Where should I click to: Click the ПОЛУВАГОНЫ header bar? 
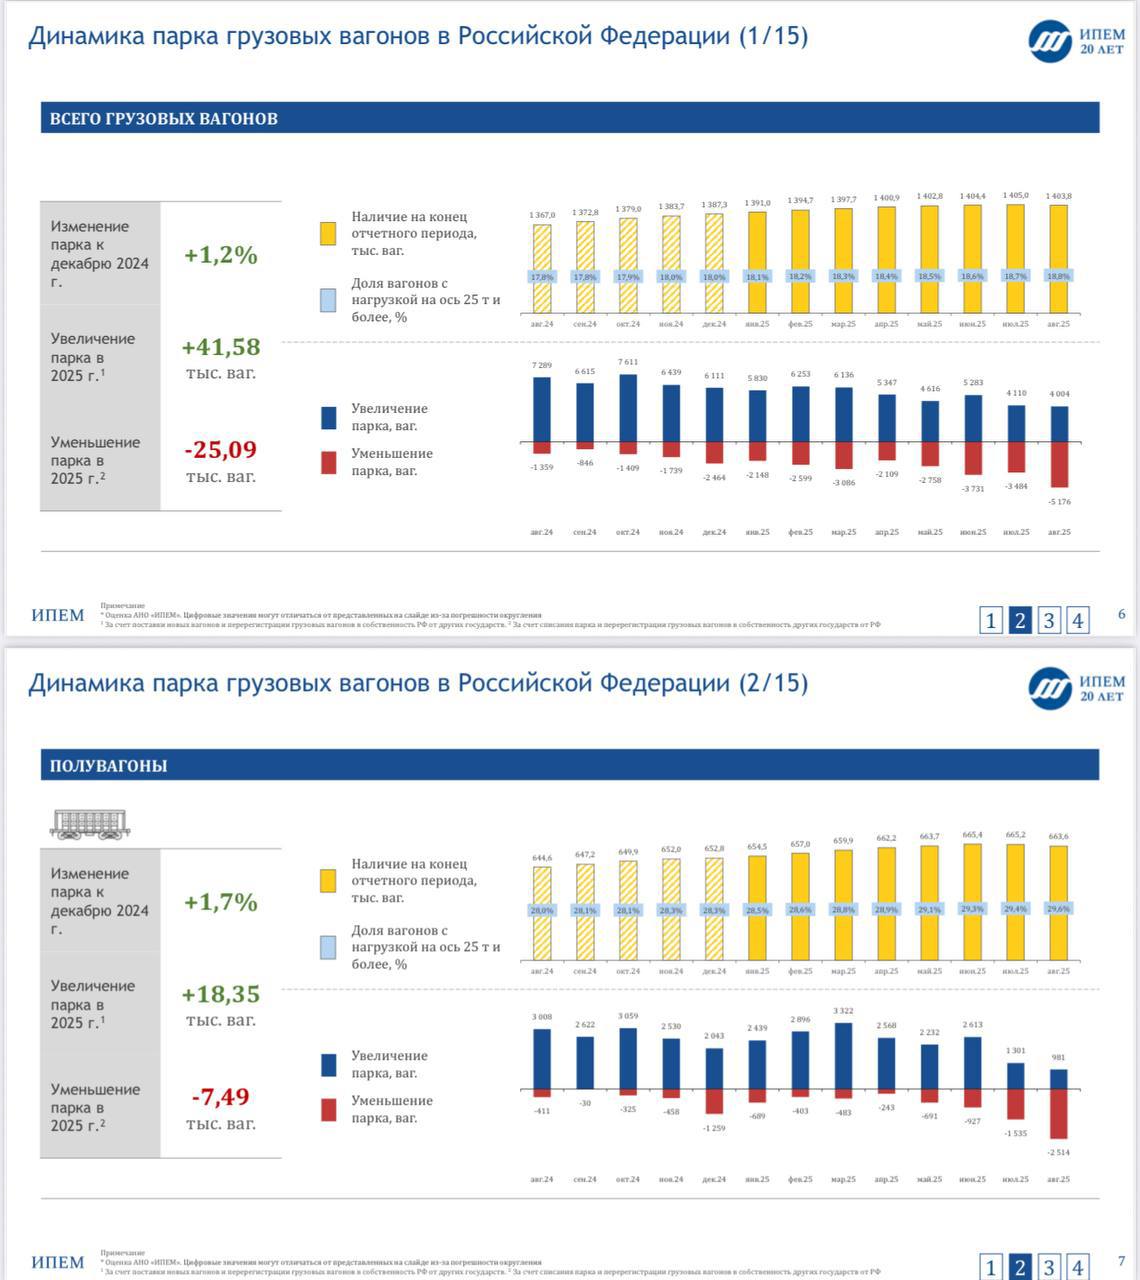[570, 765]
